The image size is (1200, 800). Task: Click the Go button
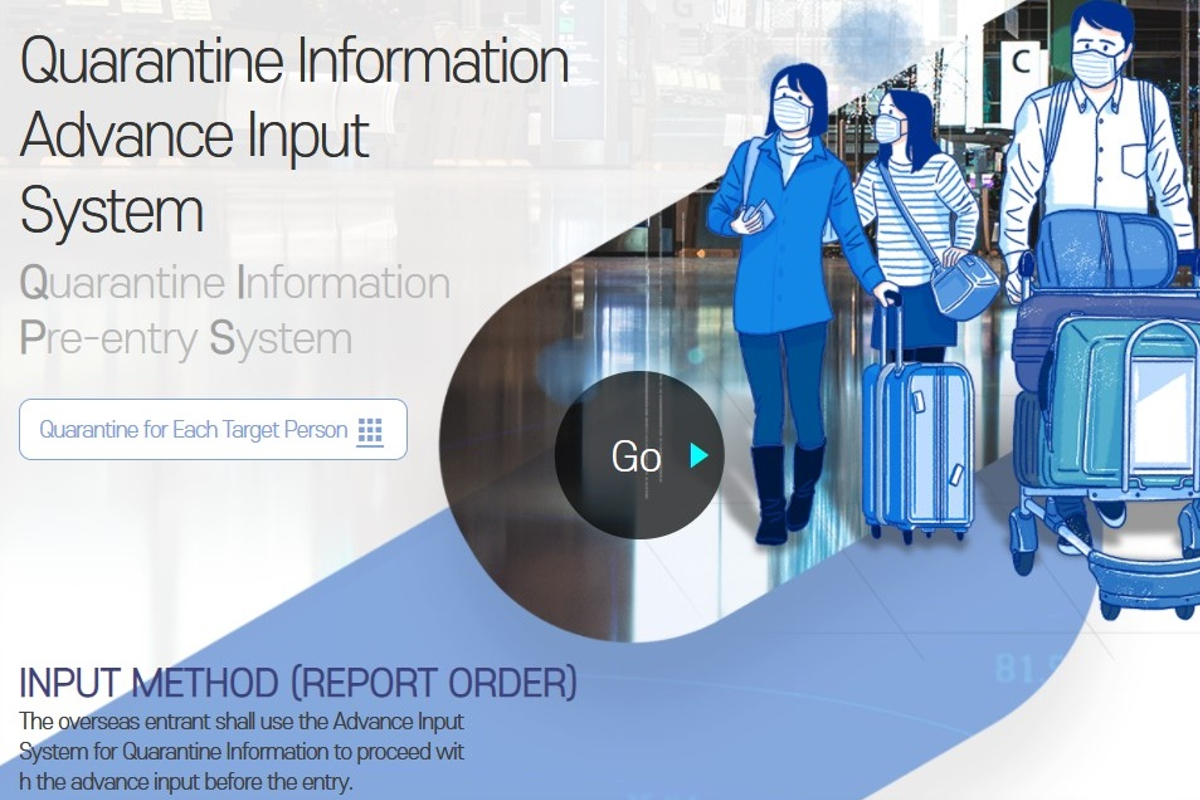(x=638, y=456)
